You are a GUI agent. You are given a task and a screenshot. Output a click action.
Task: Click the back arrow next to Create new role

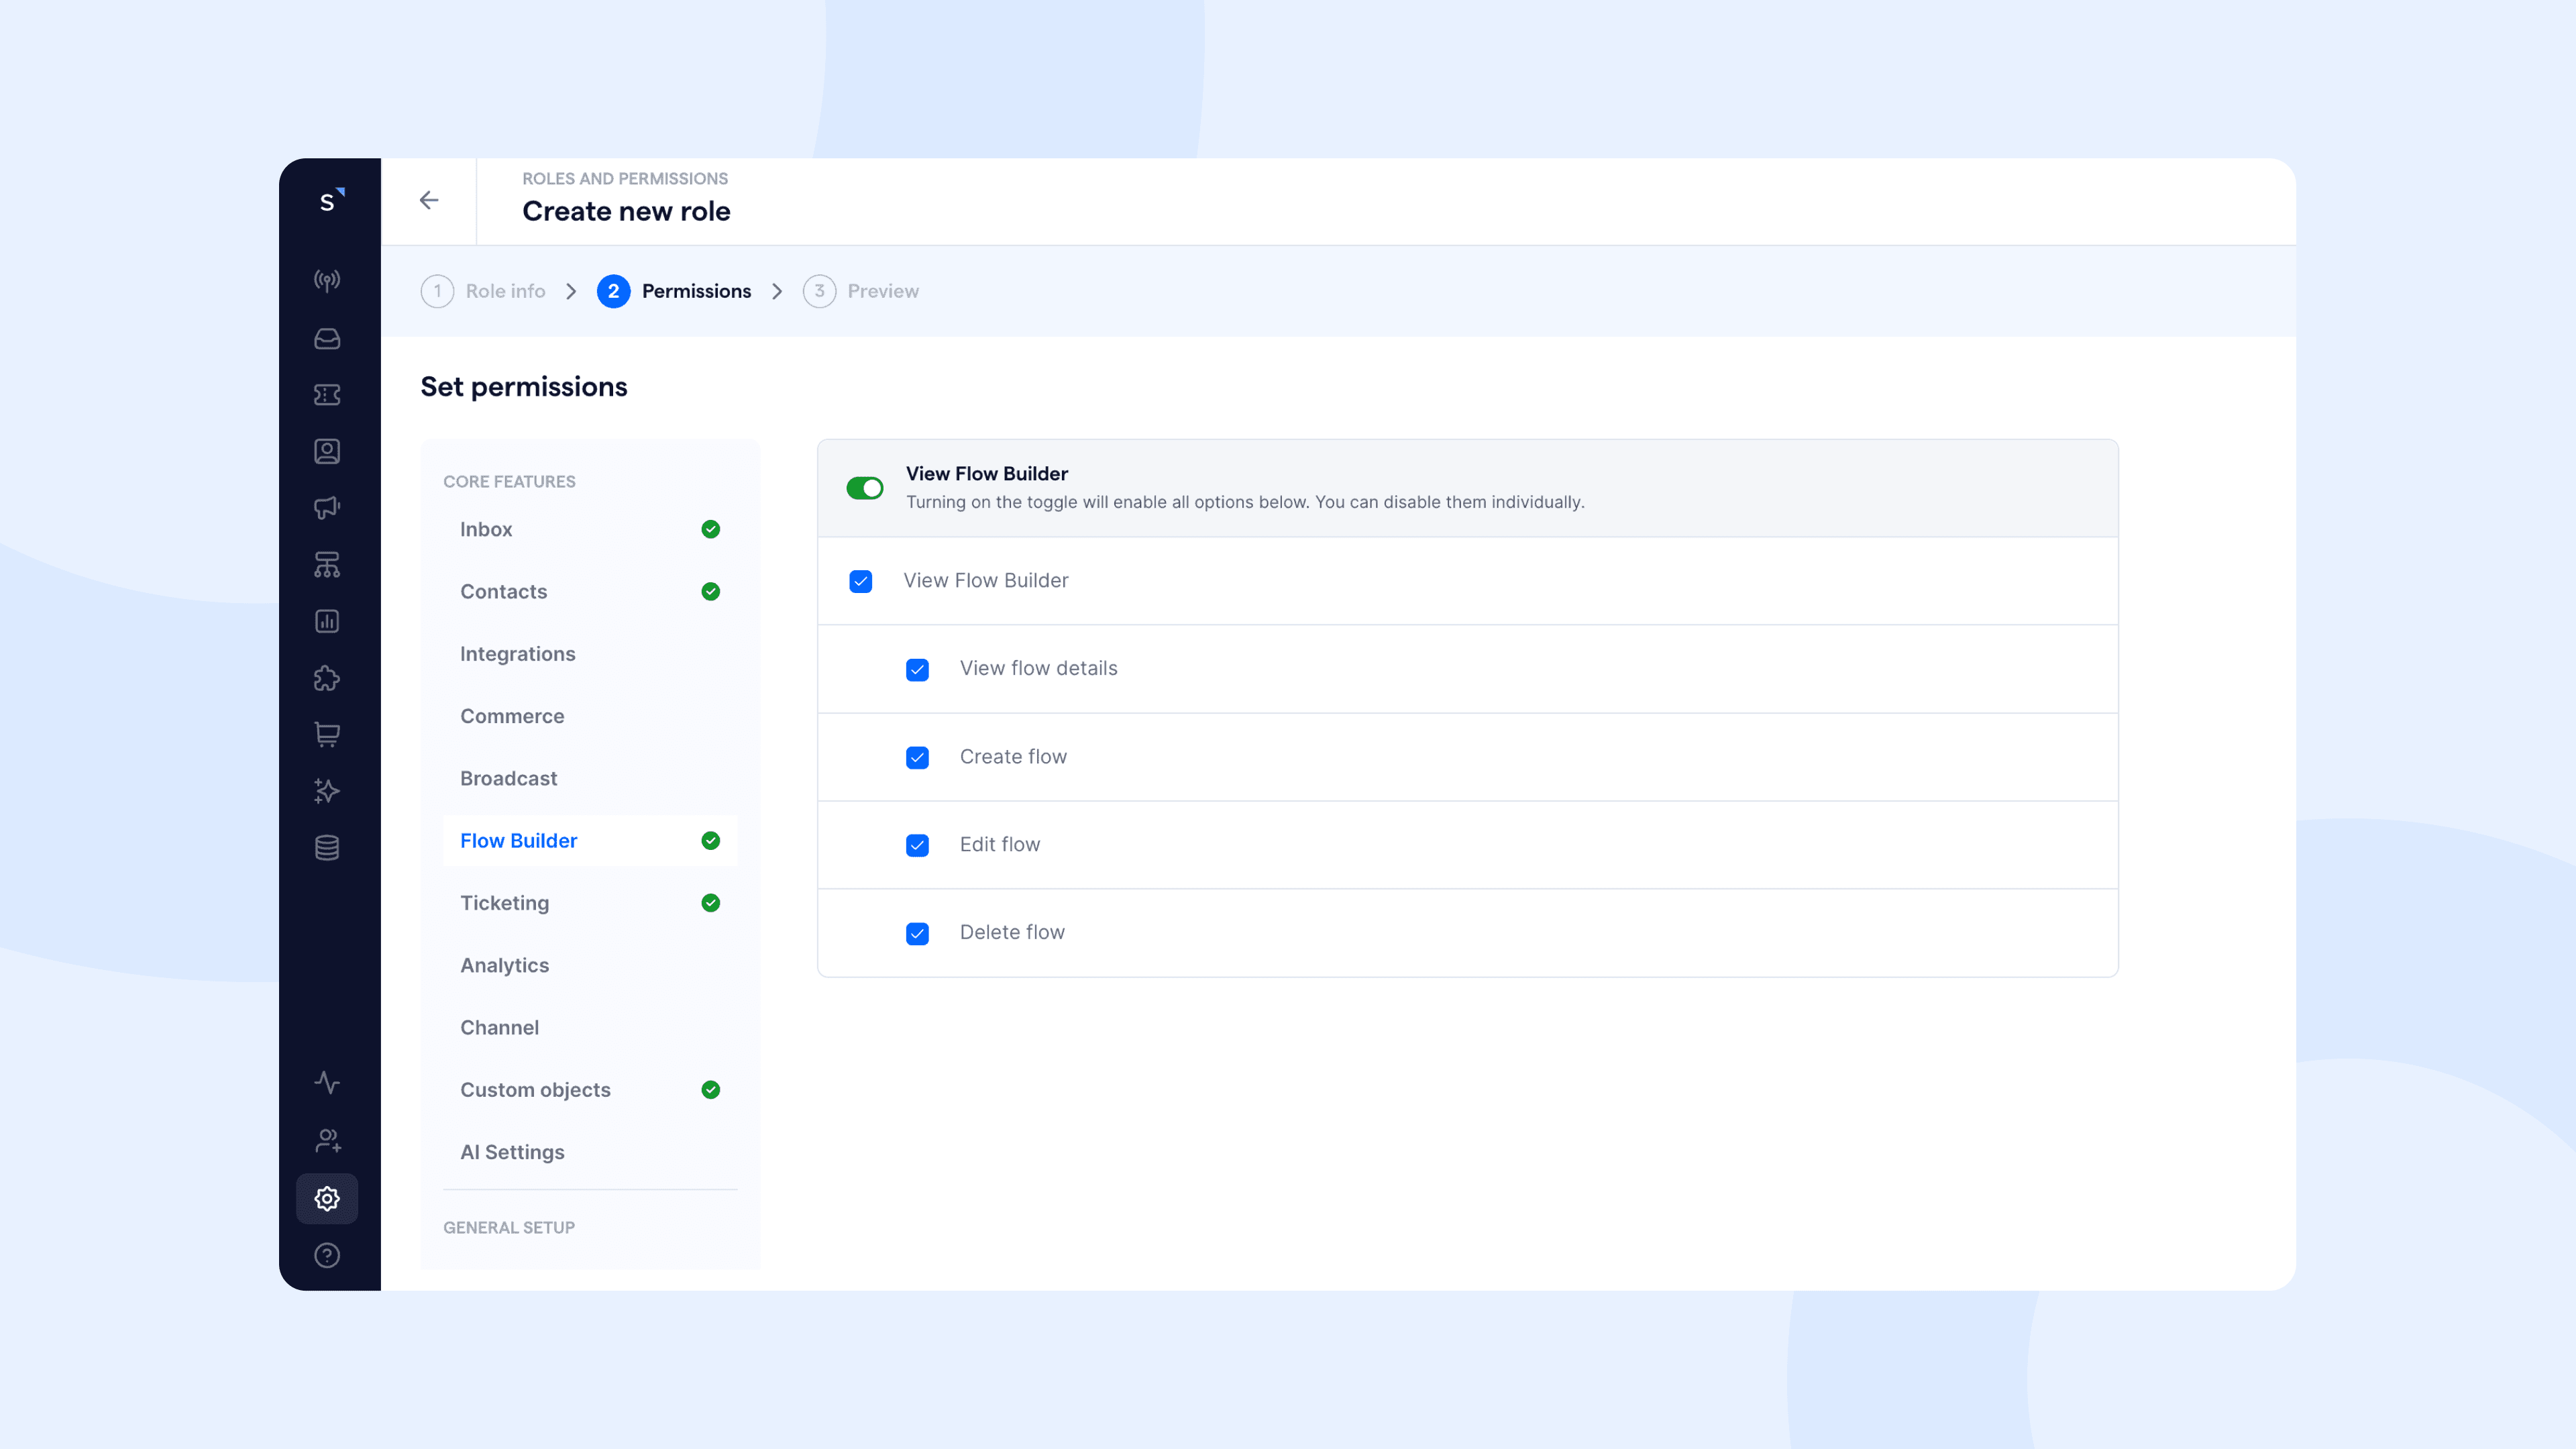pyautogui.click(x=429, y=200)
